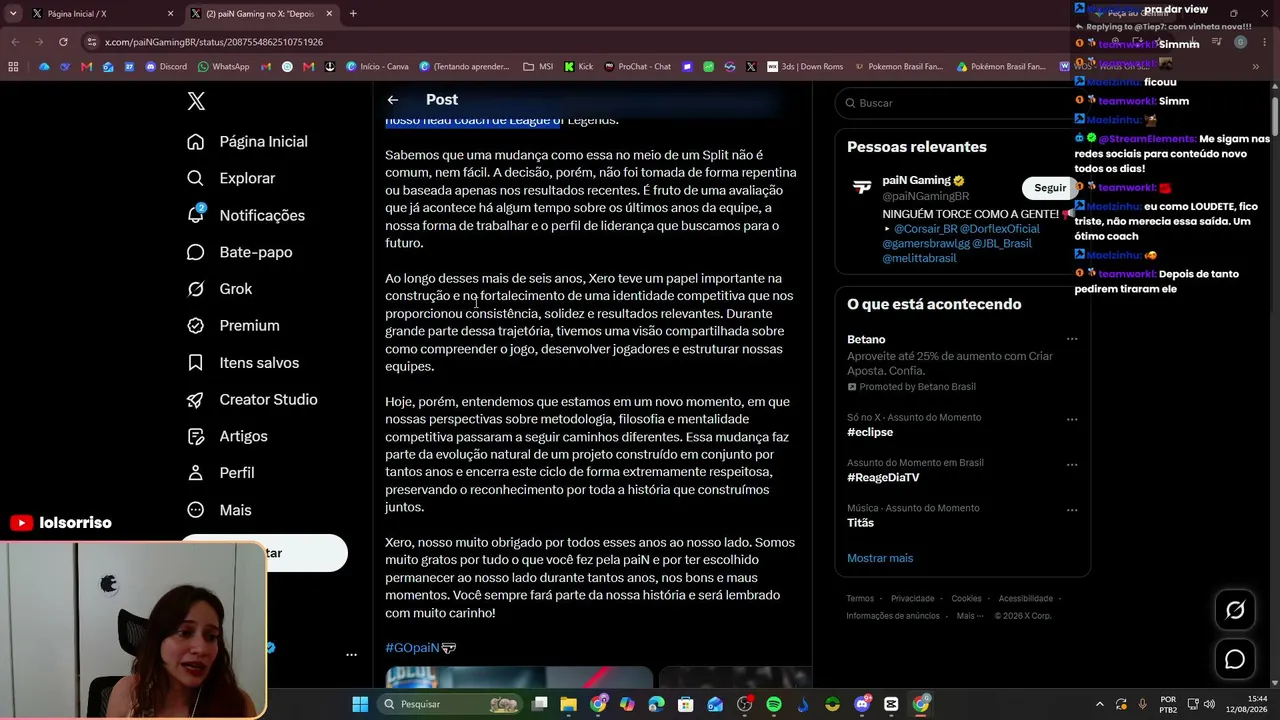Open more options for the #ReageDiaTV trend
The height and width of the screenshot is (720, 1280).
point(1072,465)
